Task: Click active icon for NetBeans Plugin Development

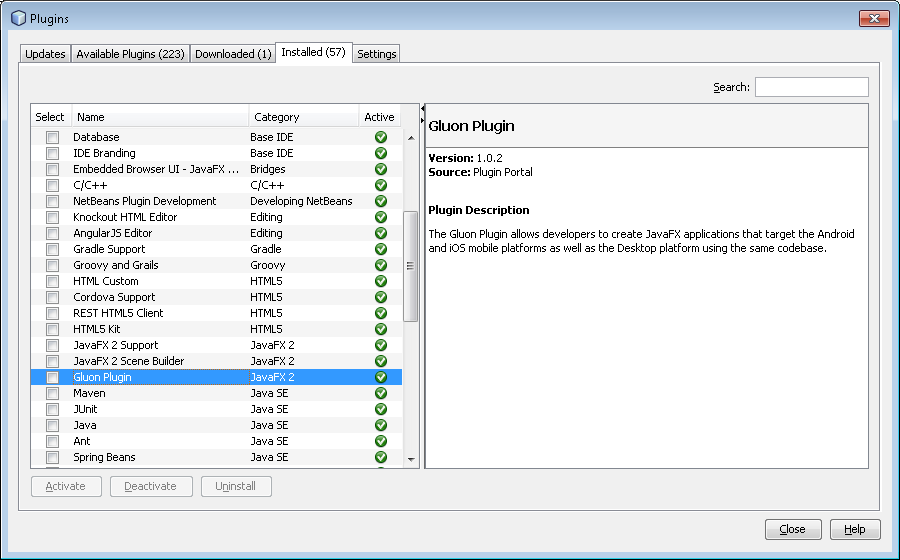Action: coord(381,201)
